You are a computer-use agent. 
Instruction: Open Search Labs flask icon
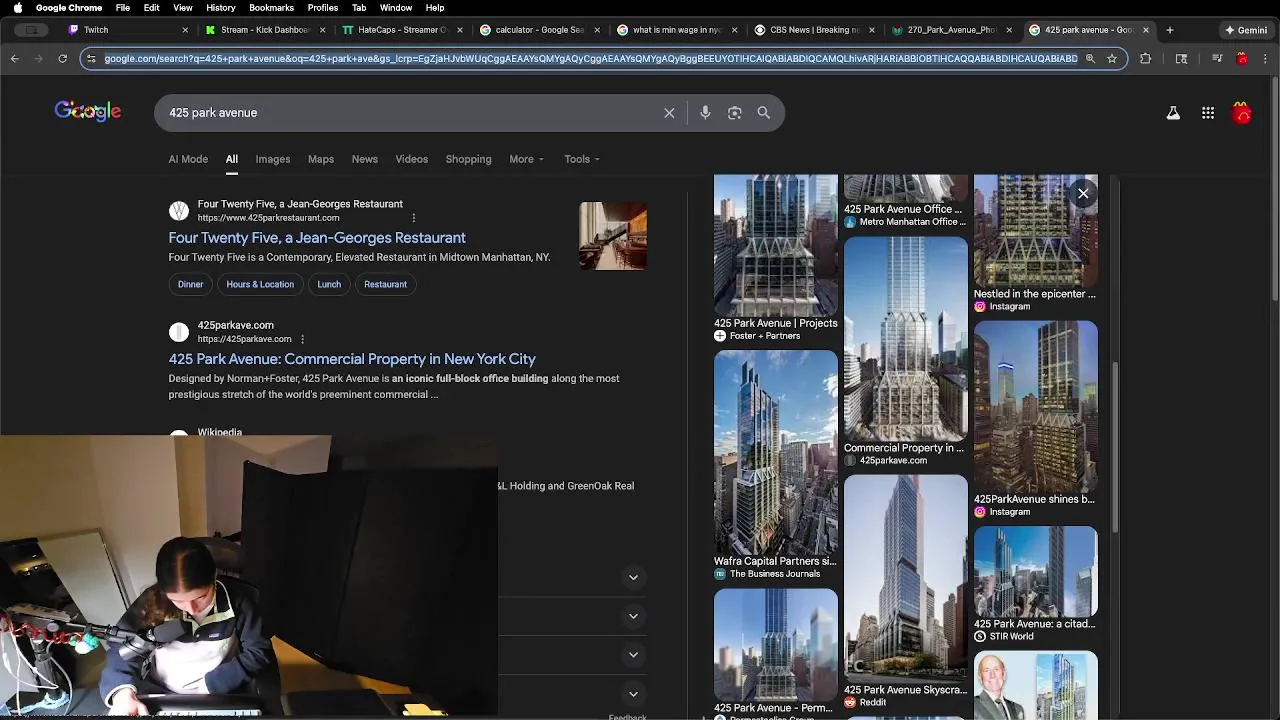[1173, 113]
